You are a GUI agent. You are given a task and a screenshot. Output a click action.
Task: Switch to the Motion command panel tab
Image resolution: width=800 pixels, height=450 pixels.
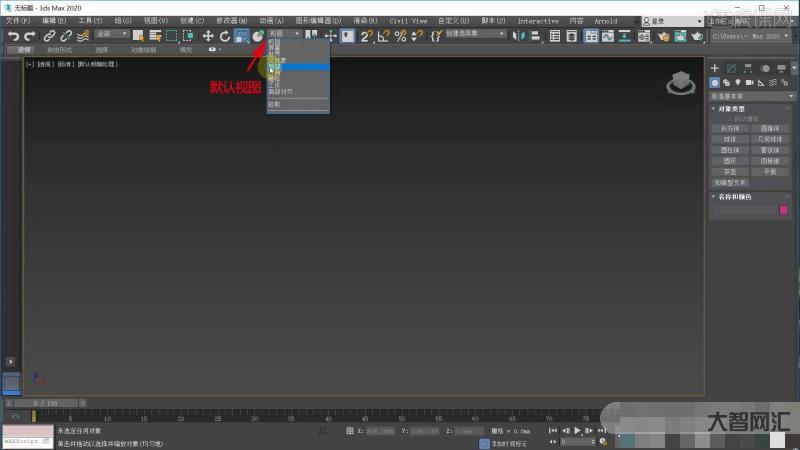click(x=765, y=68)
